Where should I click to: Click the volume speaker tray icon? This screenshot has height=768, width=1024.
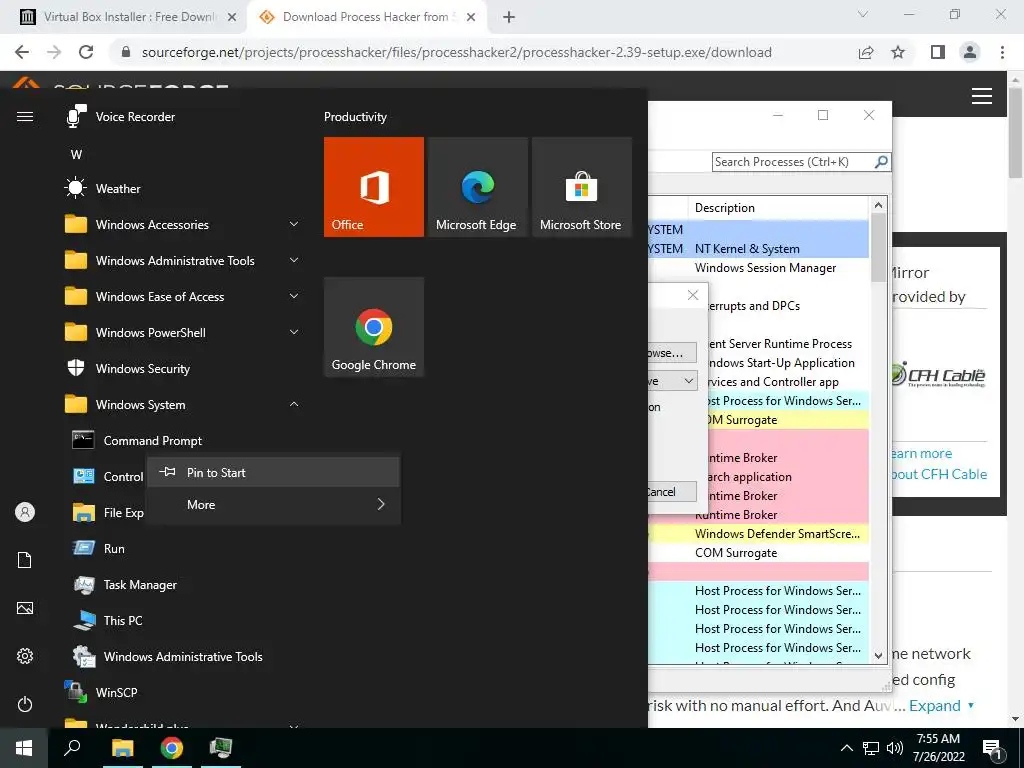coord(895,748)
